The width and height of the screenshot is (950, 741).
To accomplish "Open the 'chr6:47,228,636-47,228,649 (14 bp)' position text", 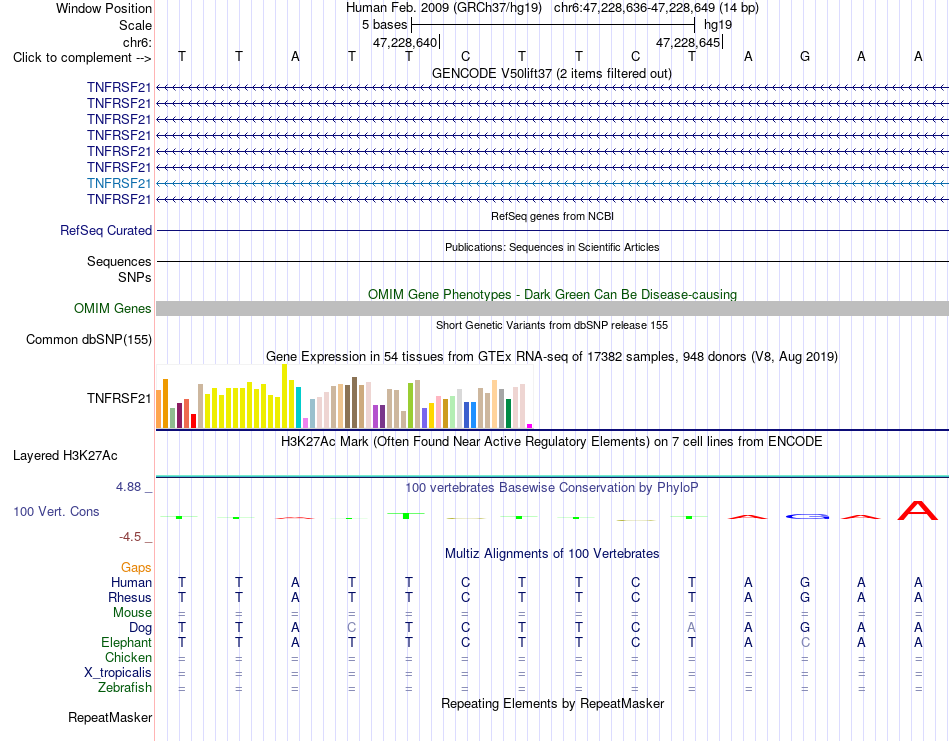I will 656,8.
